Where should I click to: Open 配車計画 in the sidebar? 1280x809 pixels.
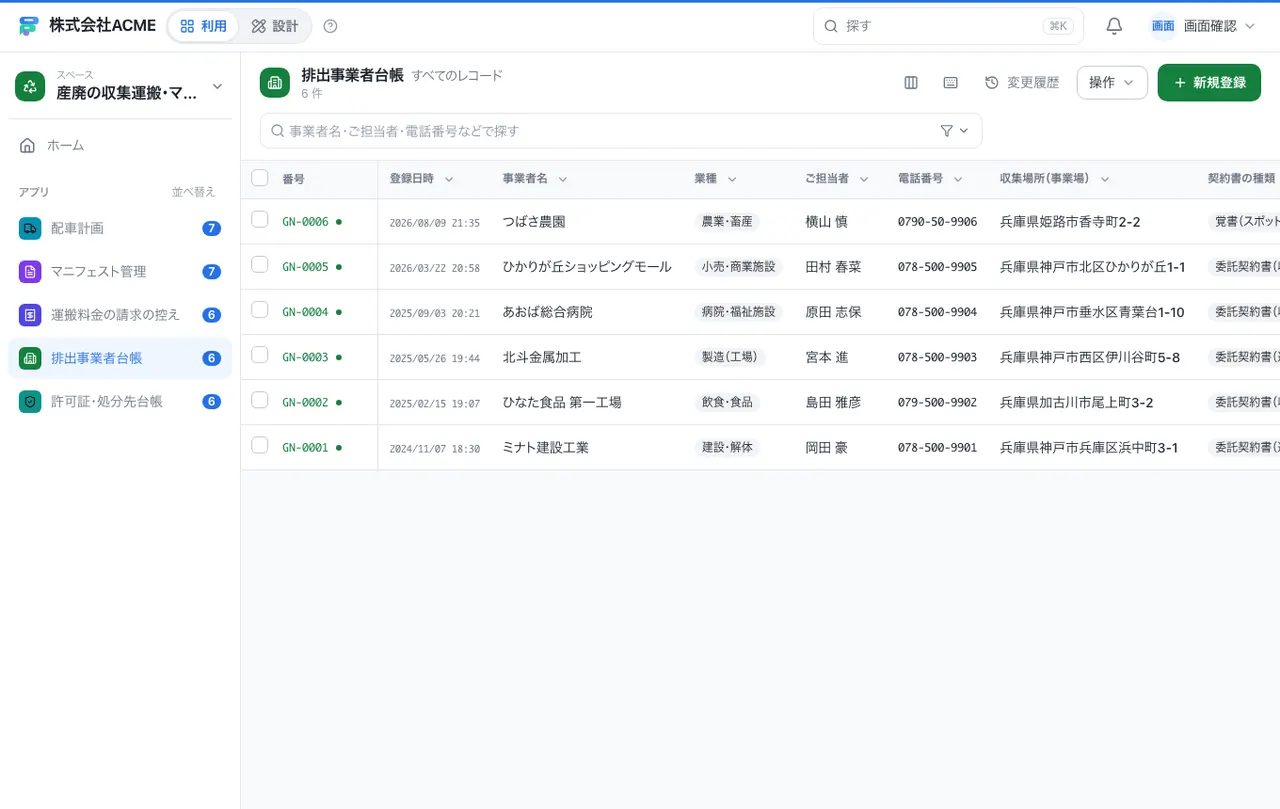[120, 228]
